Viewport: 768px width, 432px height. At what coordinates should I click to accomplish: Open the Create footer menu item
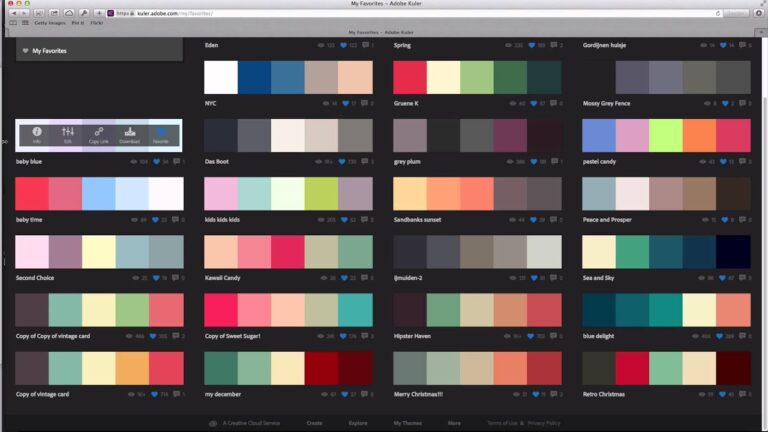point(314,423)
